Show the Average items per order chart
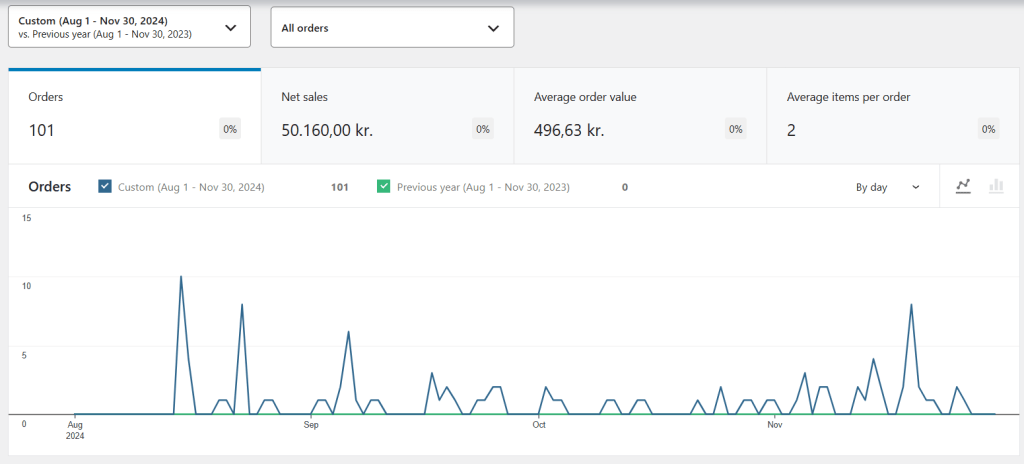 click(x=893, y=116)
